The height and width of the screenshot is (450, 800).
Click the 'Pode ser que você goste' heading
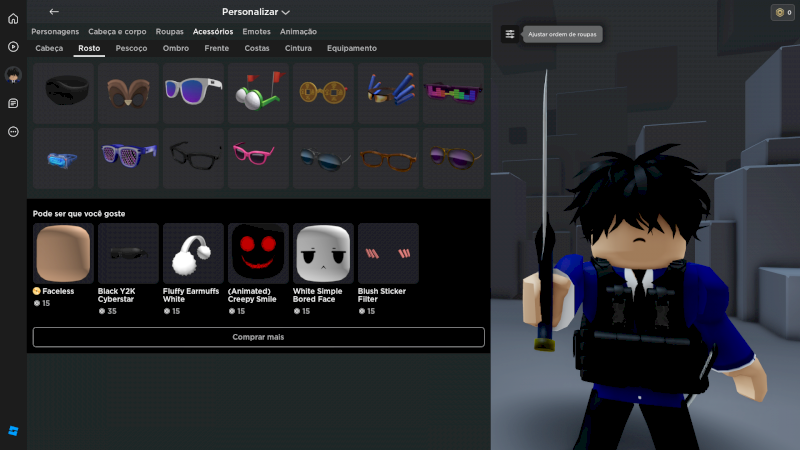coord(79,214)
